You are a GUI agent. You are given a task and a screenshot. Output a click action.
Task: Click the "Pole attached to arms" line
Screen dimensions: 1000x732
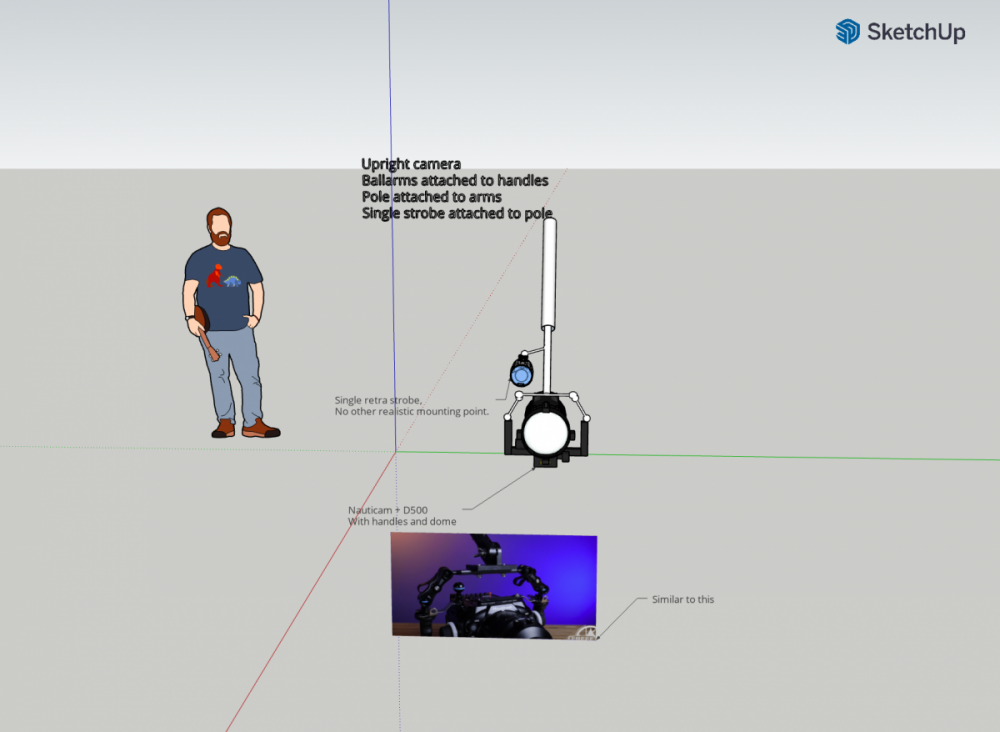(431, 197)
